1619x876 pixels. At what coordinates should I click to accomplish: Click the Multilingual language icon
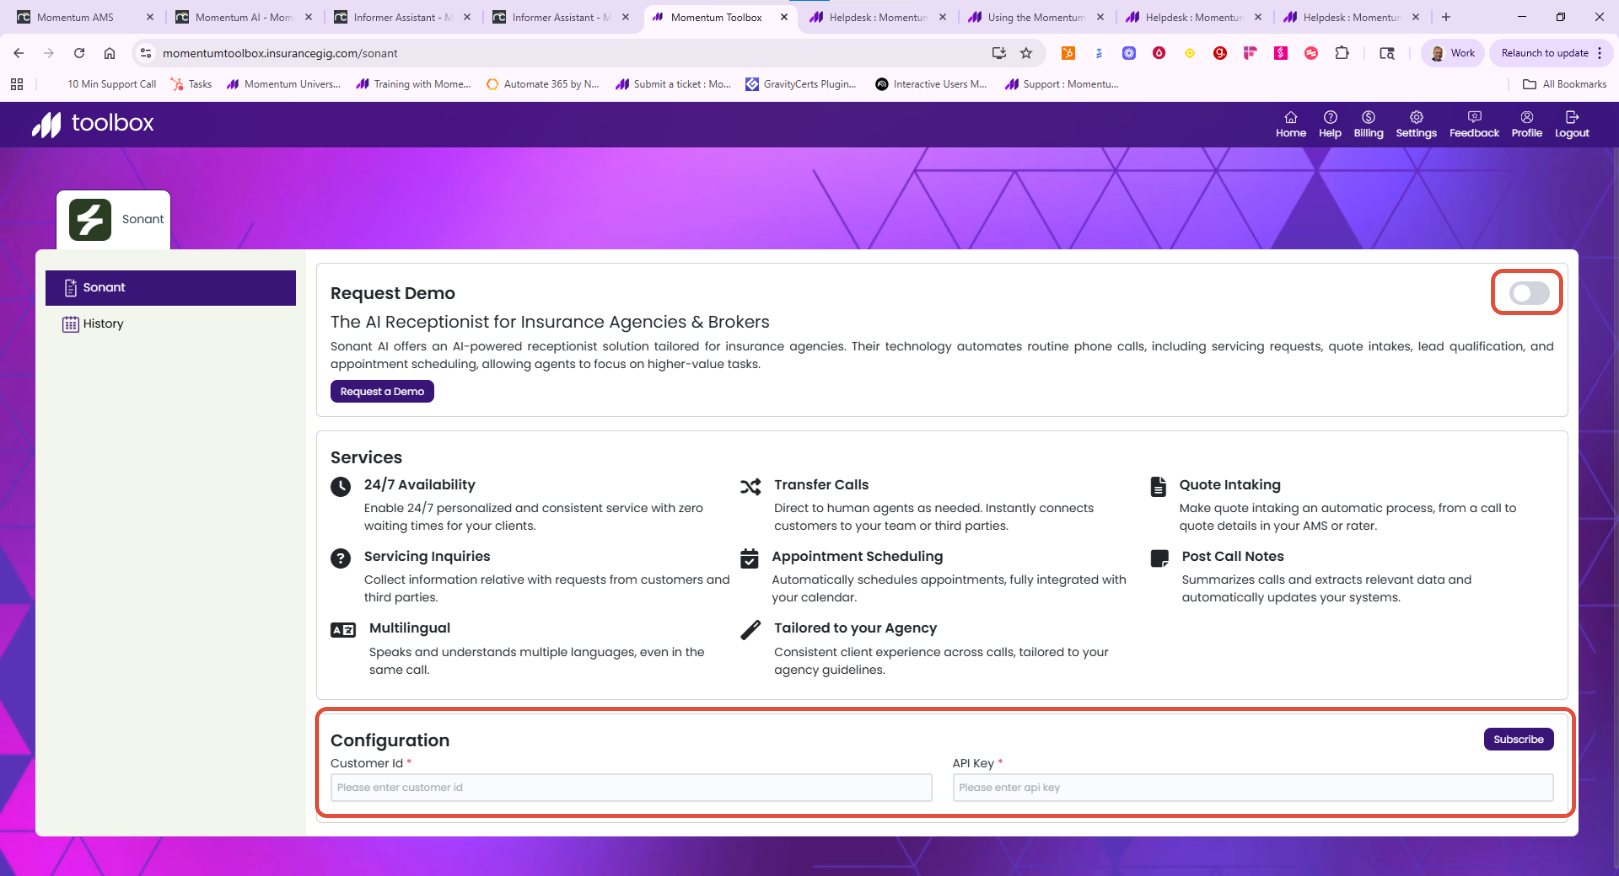coord(343,630)
